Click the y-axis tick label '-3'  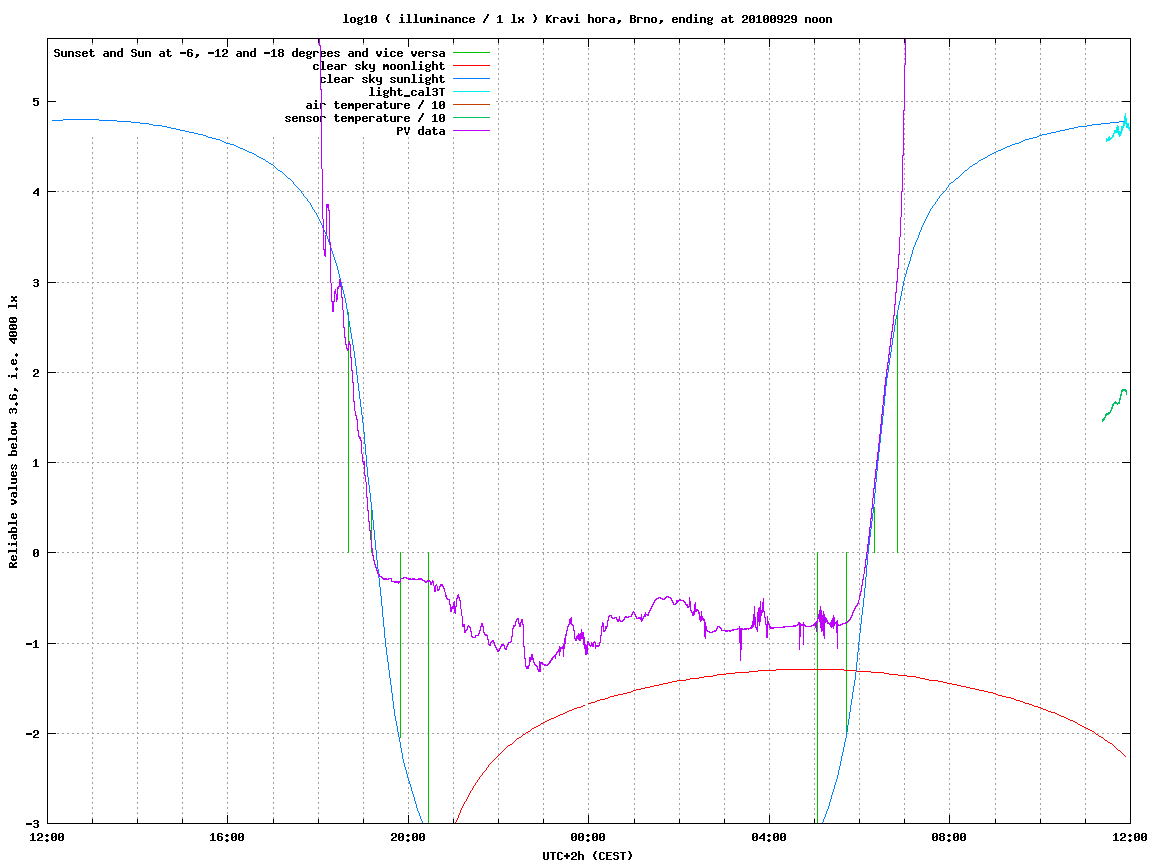tap(32, 824)
